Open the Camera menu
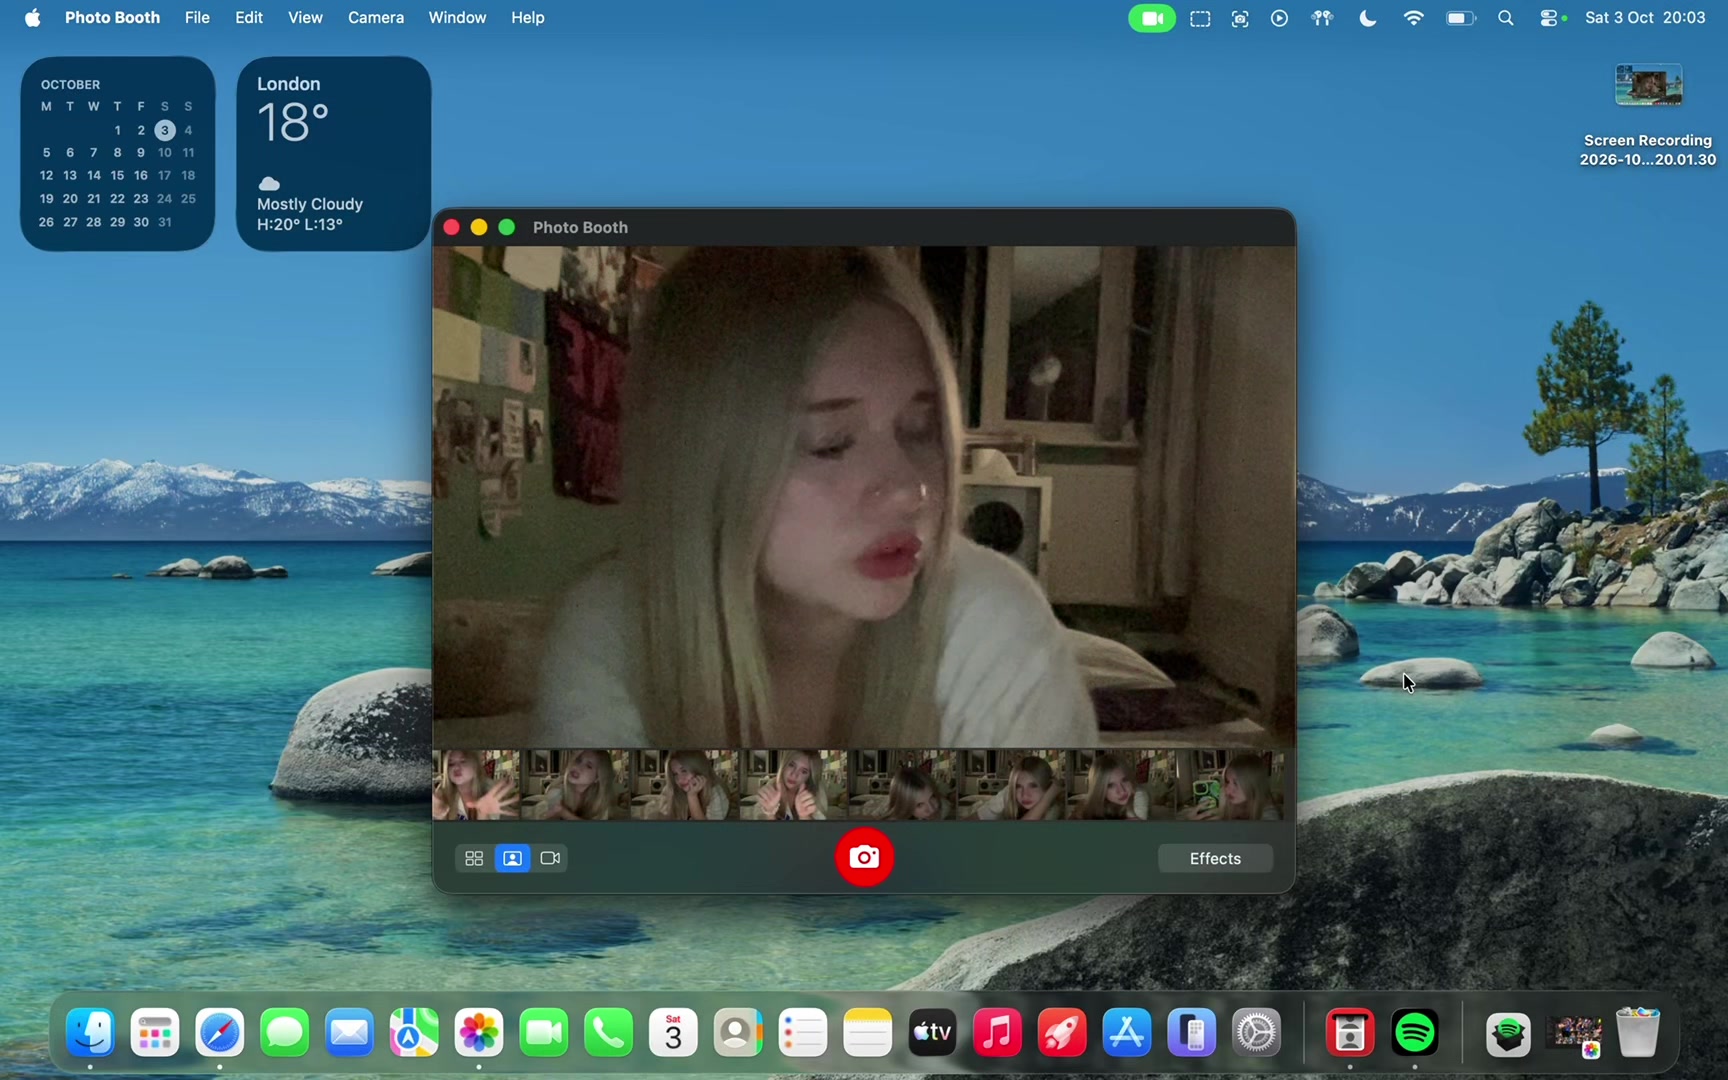 (376, 17)
